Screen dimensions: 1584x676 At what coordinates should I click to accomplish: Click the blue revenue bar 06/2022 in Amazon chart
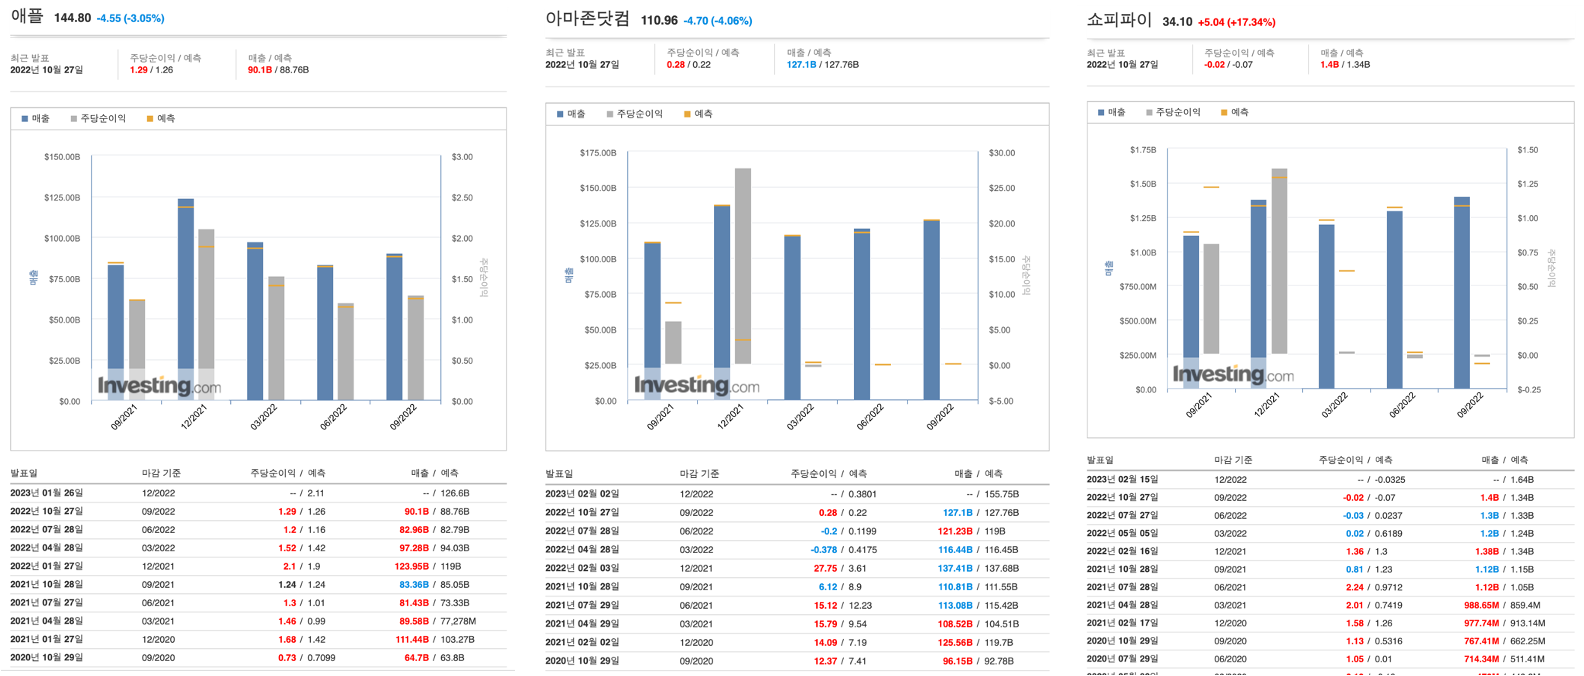point(862,315)
